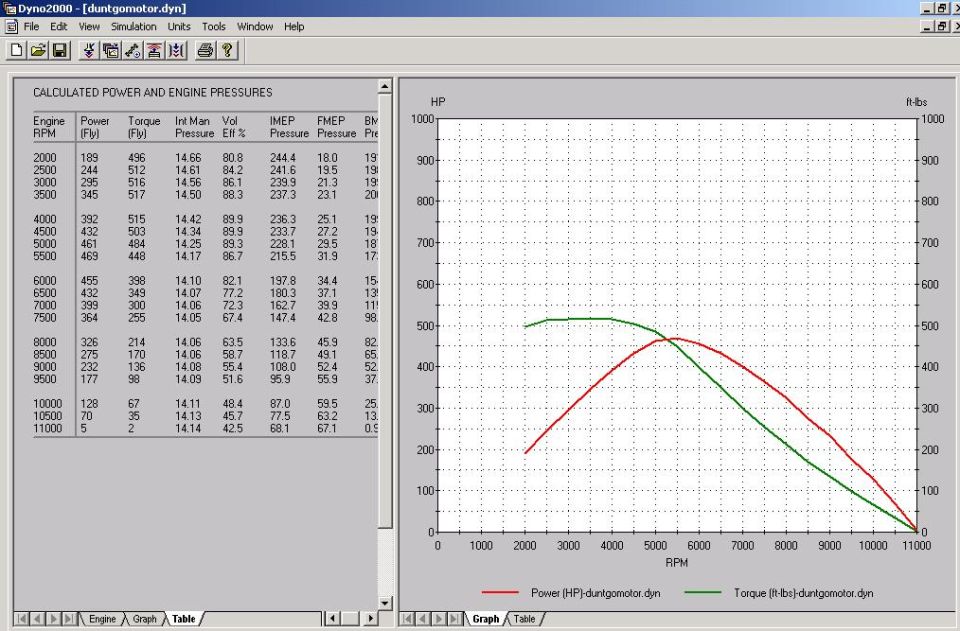Click the 5500 RPM row label
Image resolution: width=960 pixels, height=631 pixels.
45,256
